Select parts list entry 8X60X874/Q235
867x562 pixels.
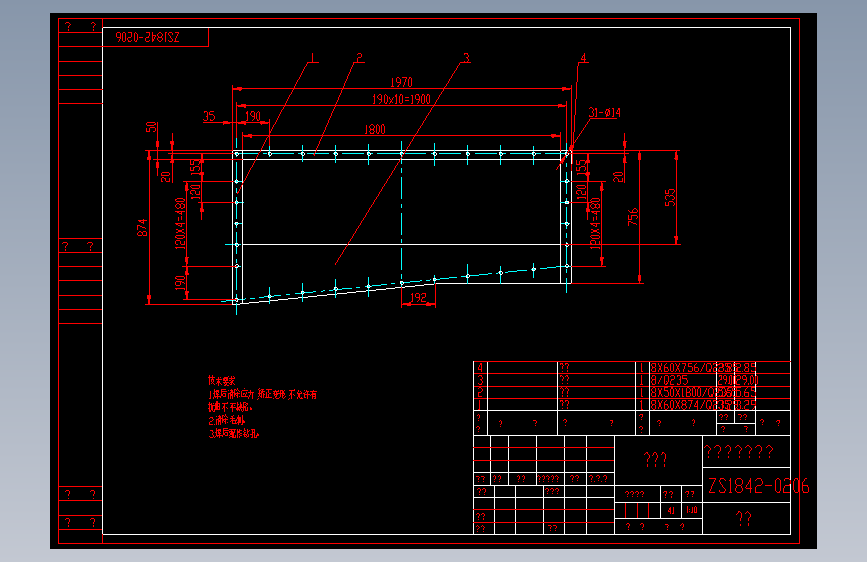coord(692,405)
